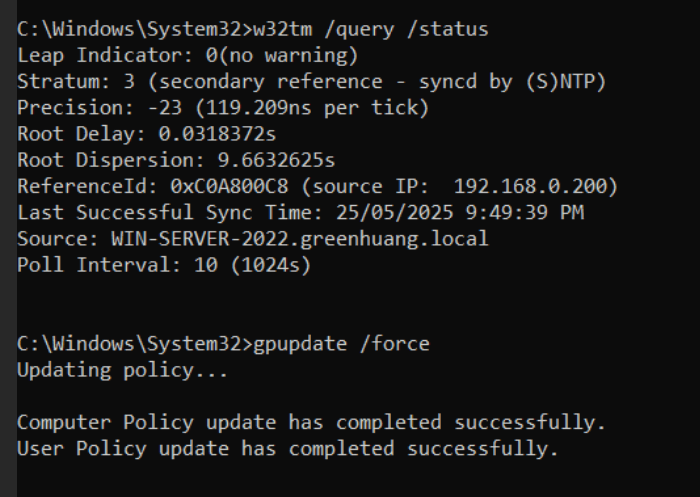The height and width of the screenshot is (497, 700).
Task: Click the first C:\Windows\System32 prompt path
Action: (135, 29)
